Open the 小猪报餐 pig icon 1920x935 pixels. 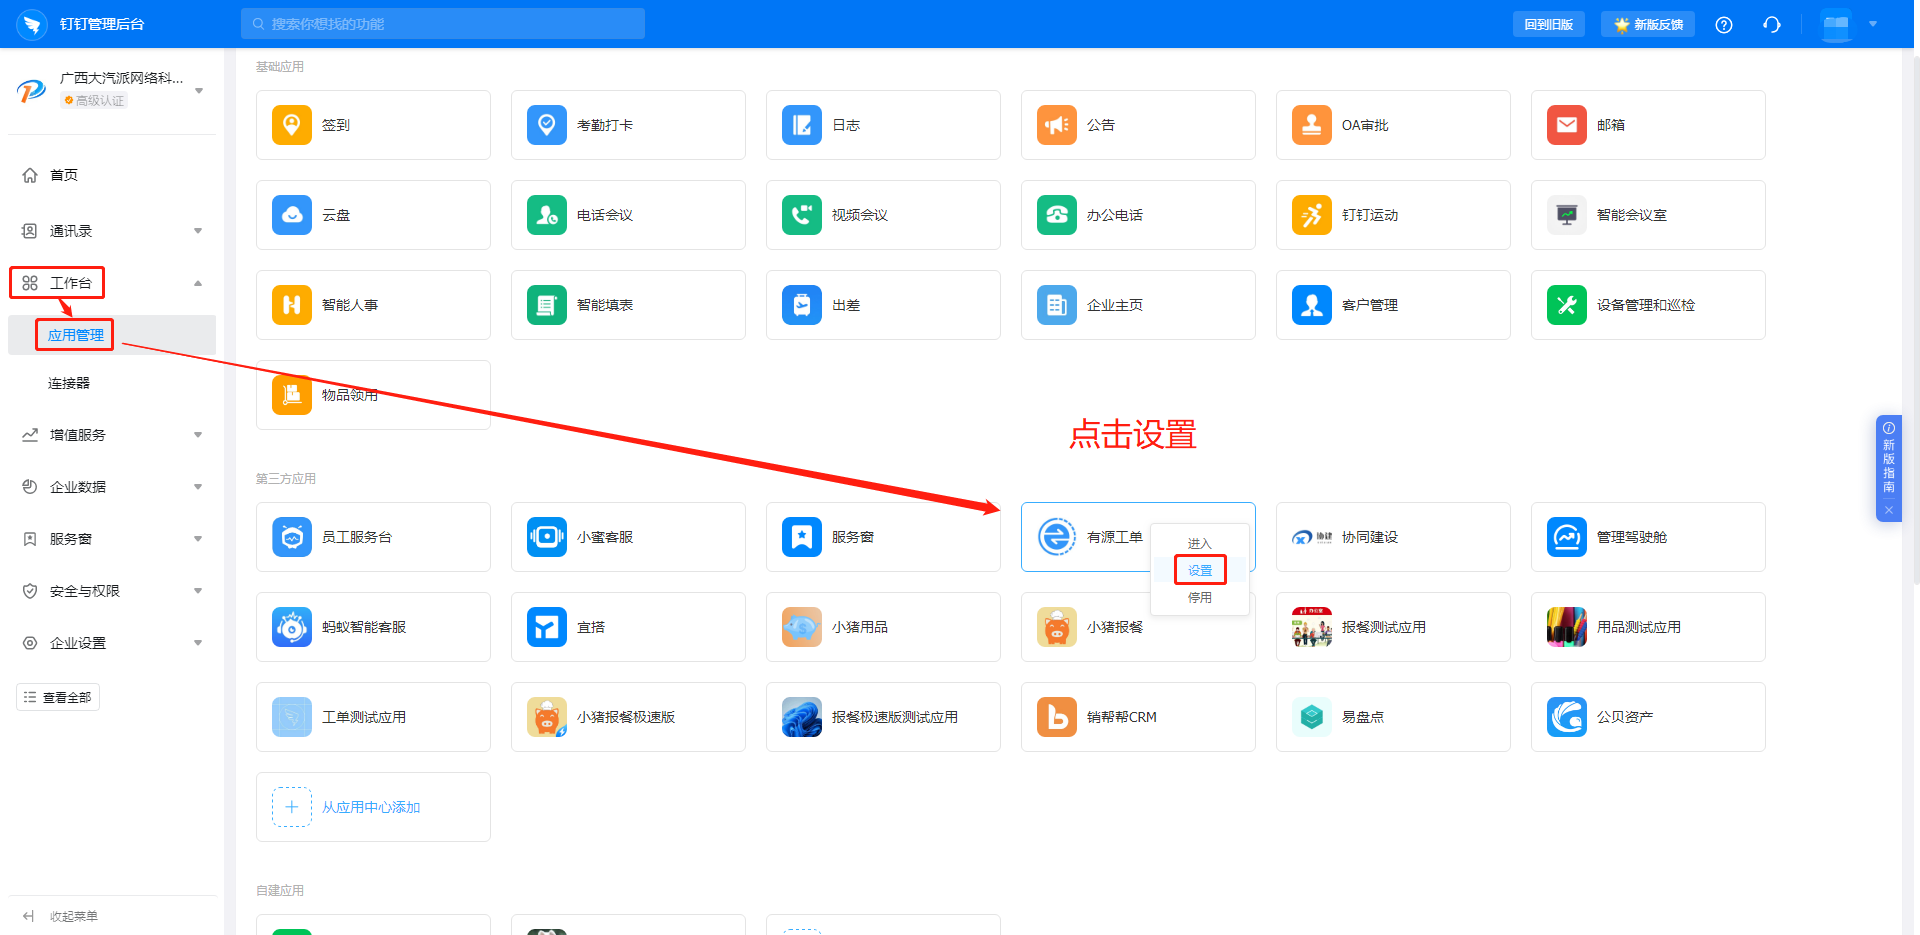(1057, 627)
